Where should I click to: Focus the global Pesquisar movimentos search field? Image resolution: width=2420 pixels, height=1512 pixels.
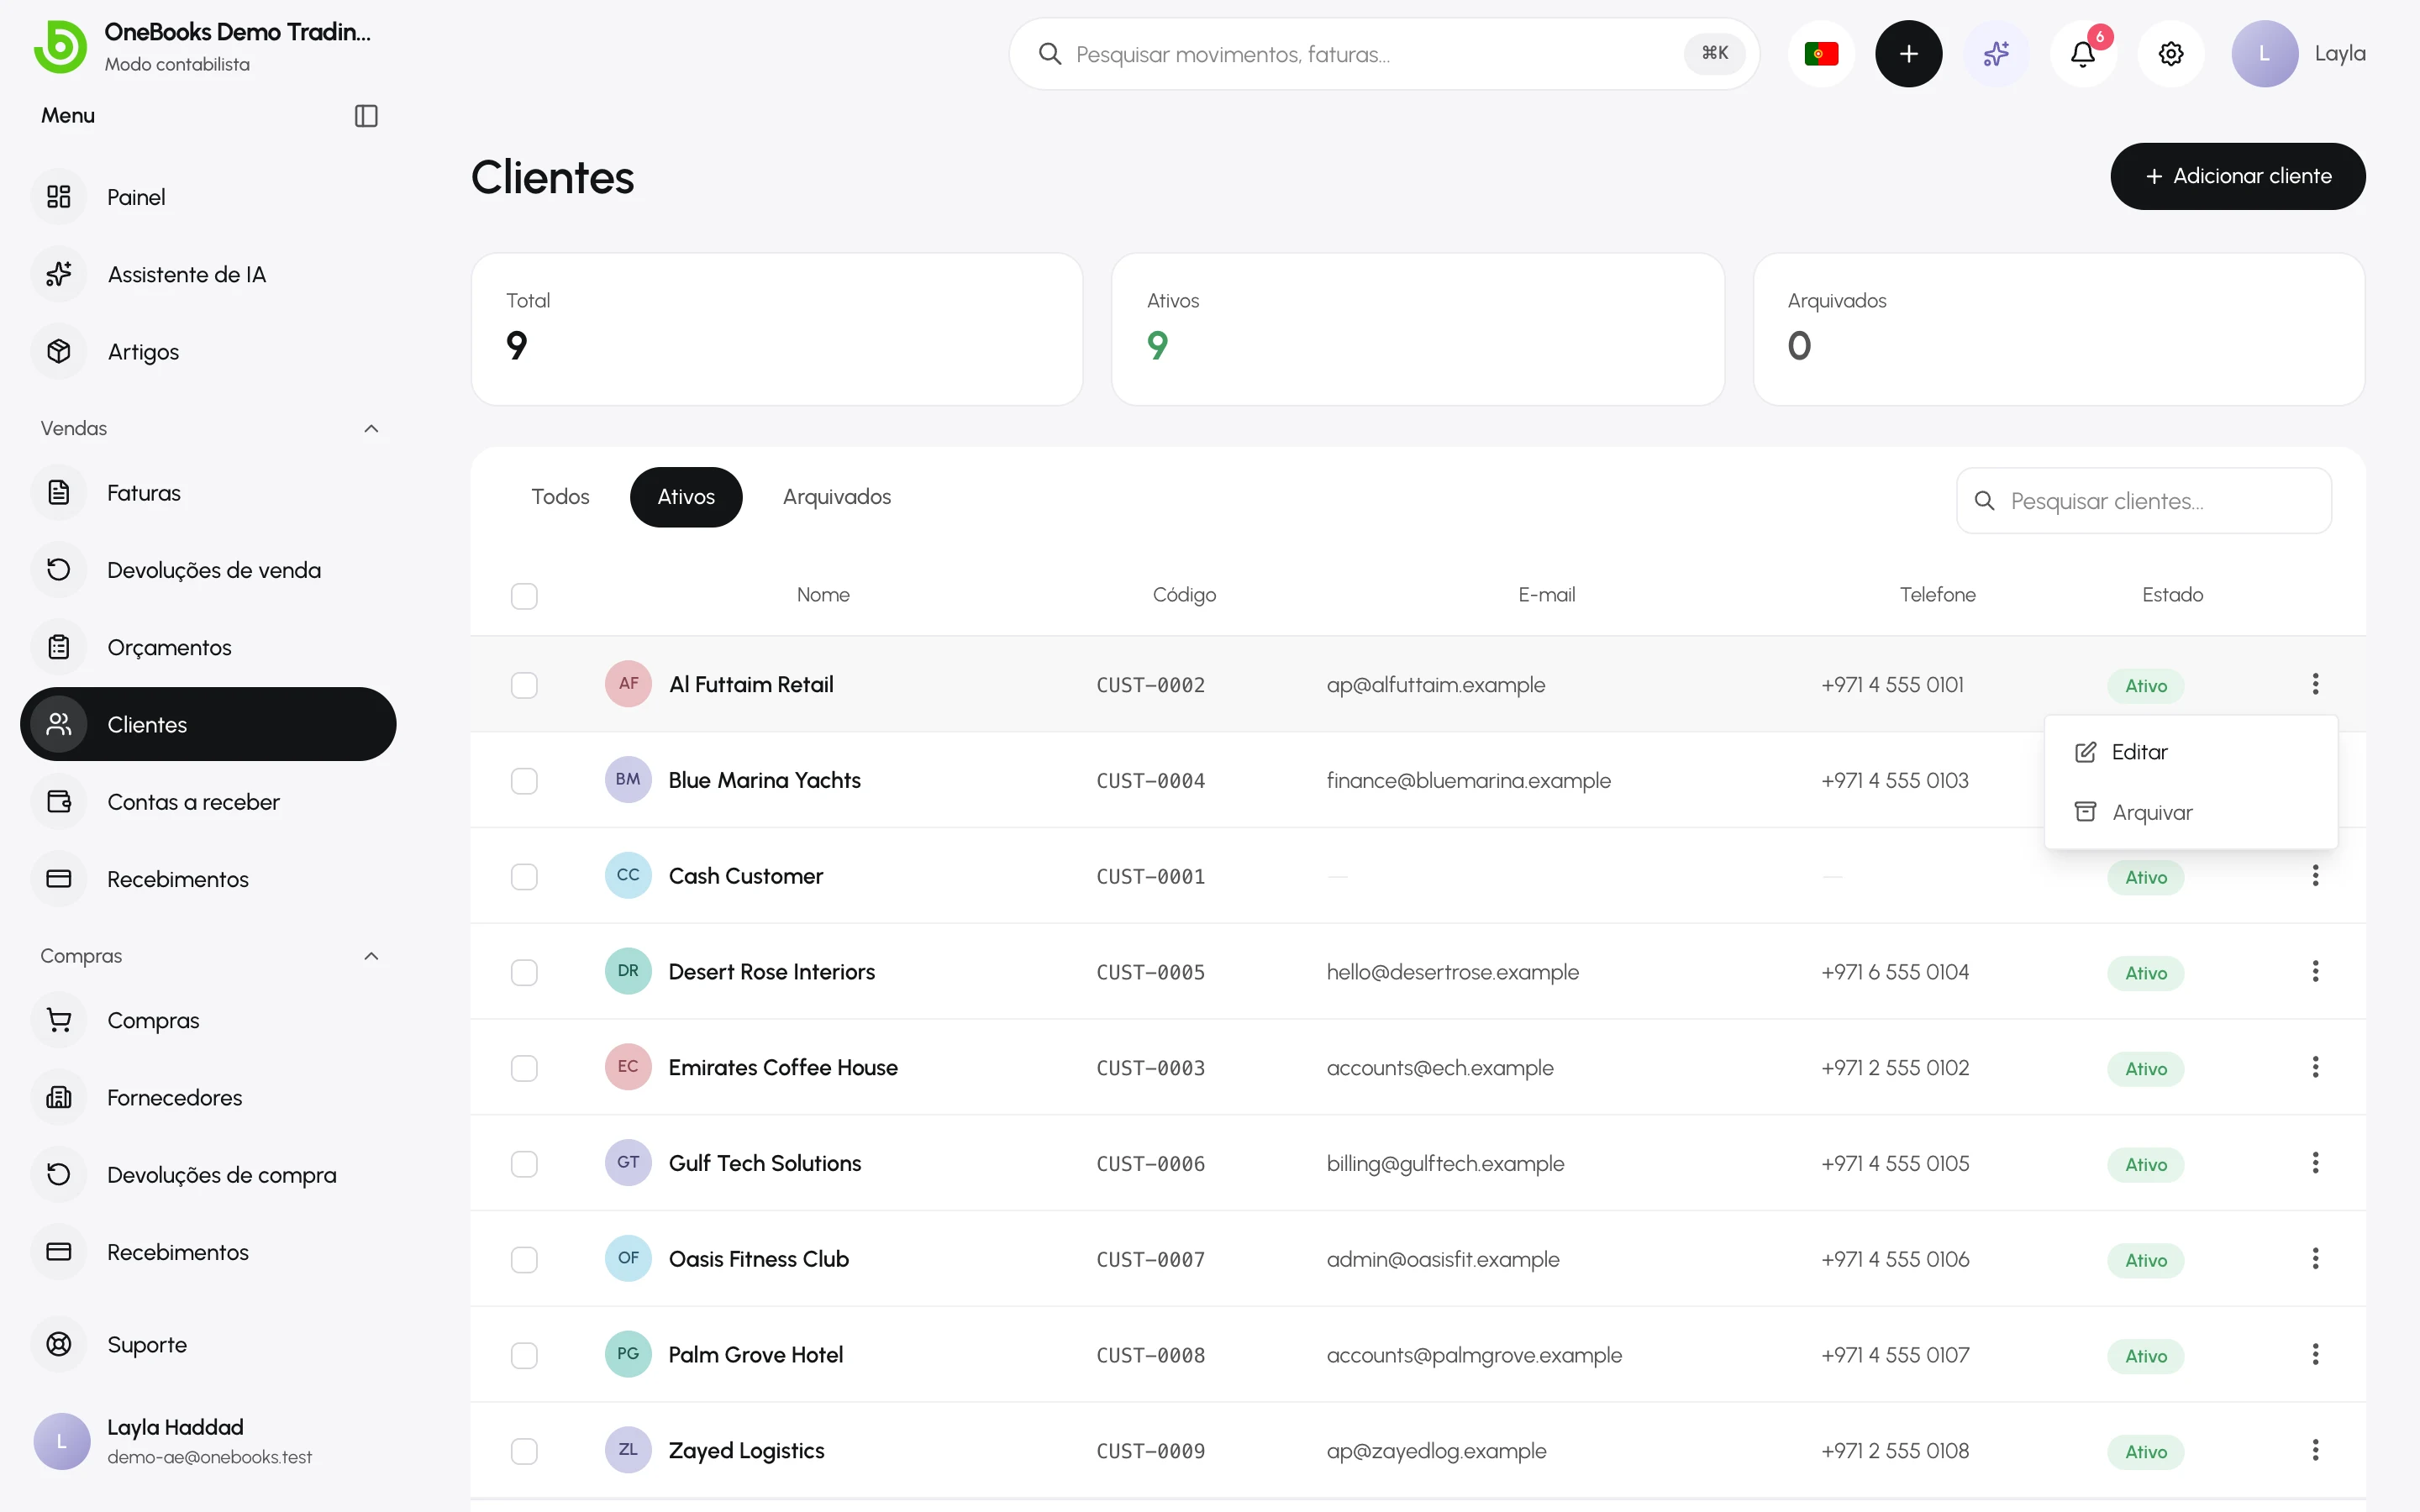tap(1384, 54)
